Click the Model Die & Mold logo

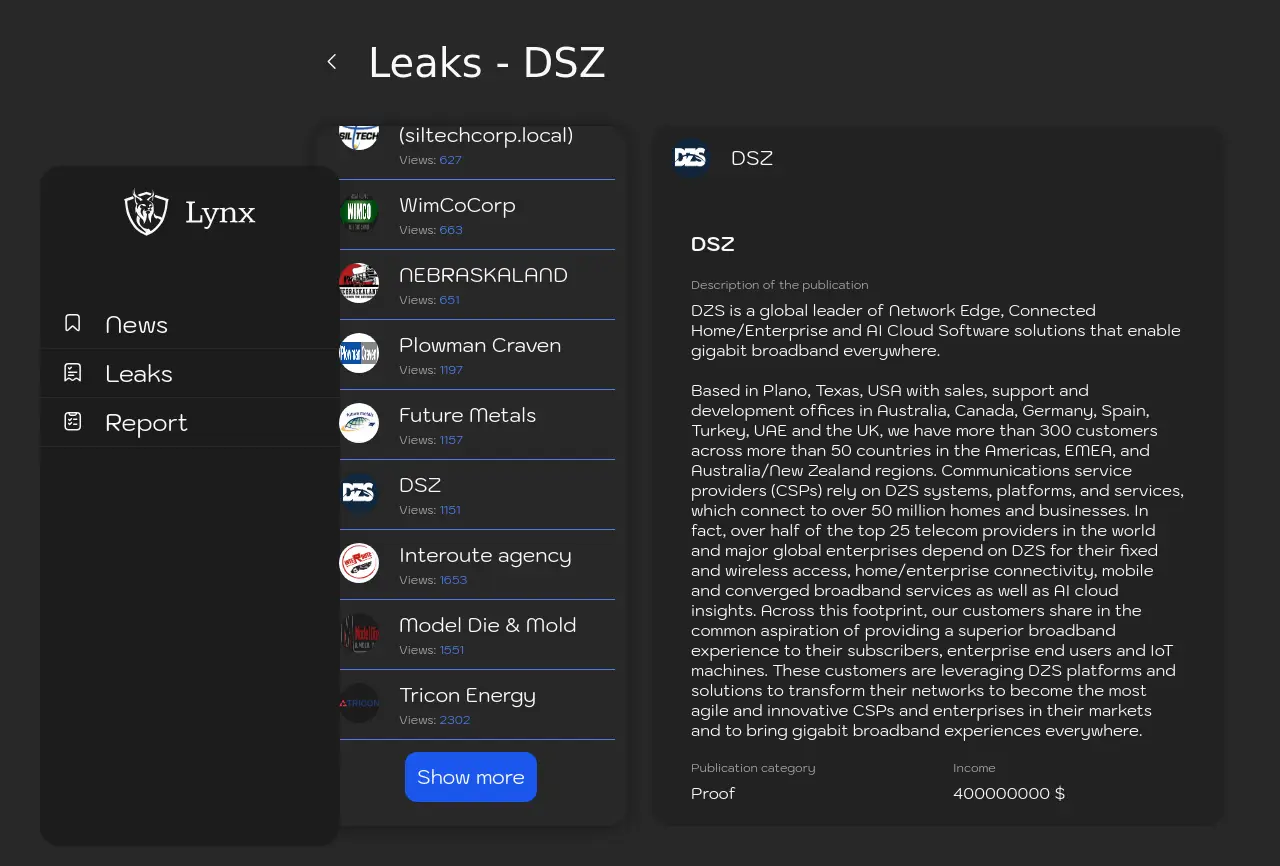pyautogui.click(x=359, y=633)
